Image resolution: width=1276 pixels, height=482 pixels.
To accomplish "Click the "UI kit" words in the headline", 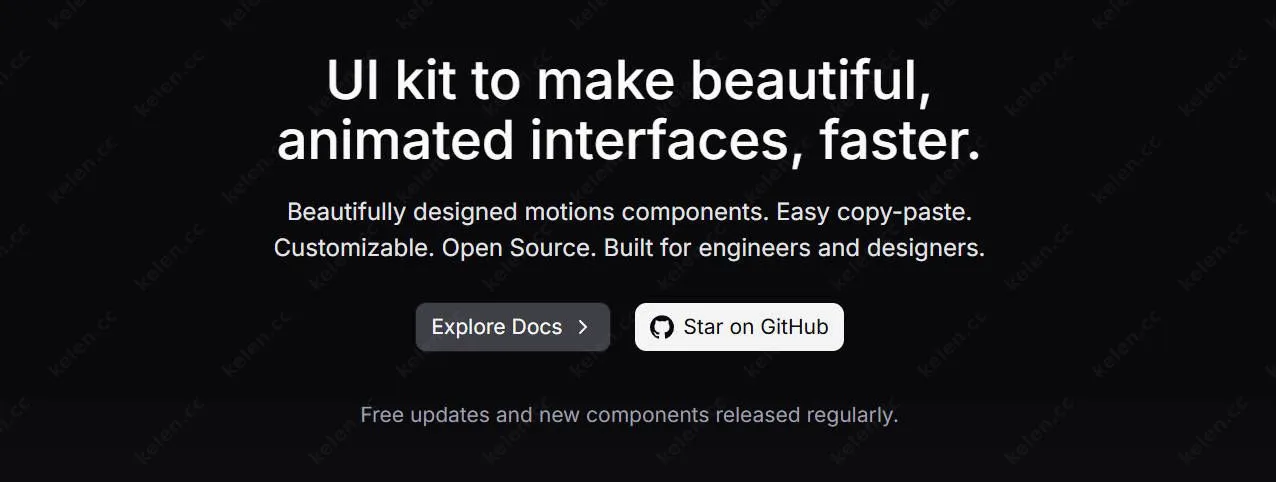I will click(x=389, y=82).
